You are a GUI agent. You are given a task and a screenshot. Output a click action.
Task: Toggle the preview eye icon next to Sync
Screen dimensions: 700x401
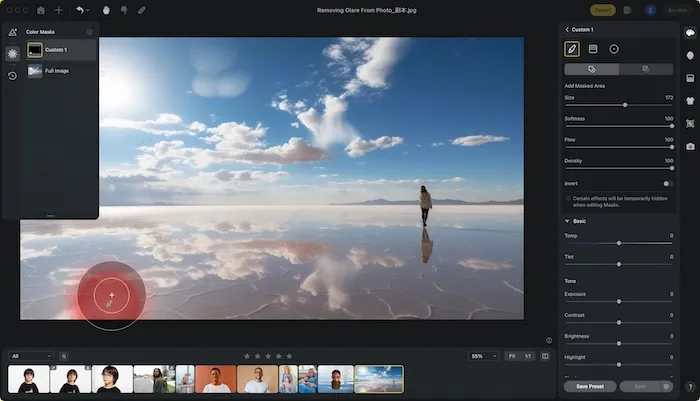pos(666,386)
